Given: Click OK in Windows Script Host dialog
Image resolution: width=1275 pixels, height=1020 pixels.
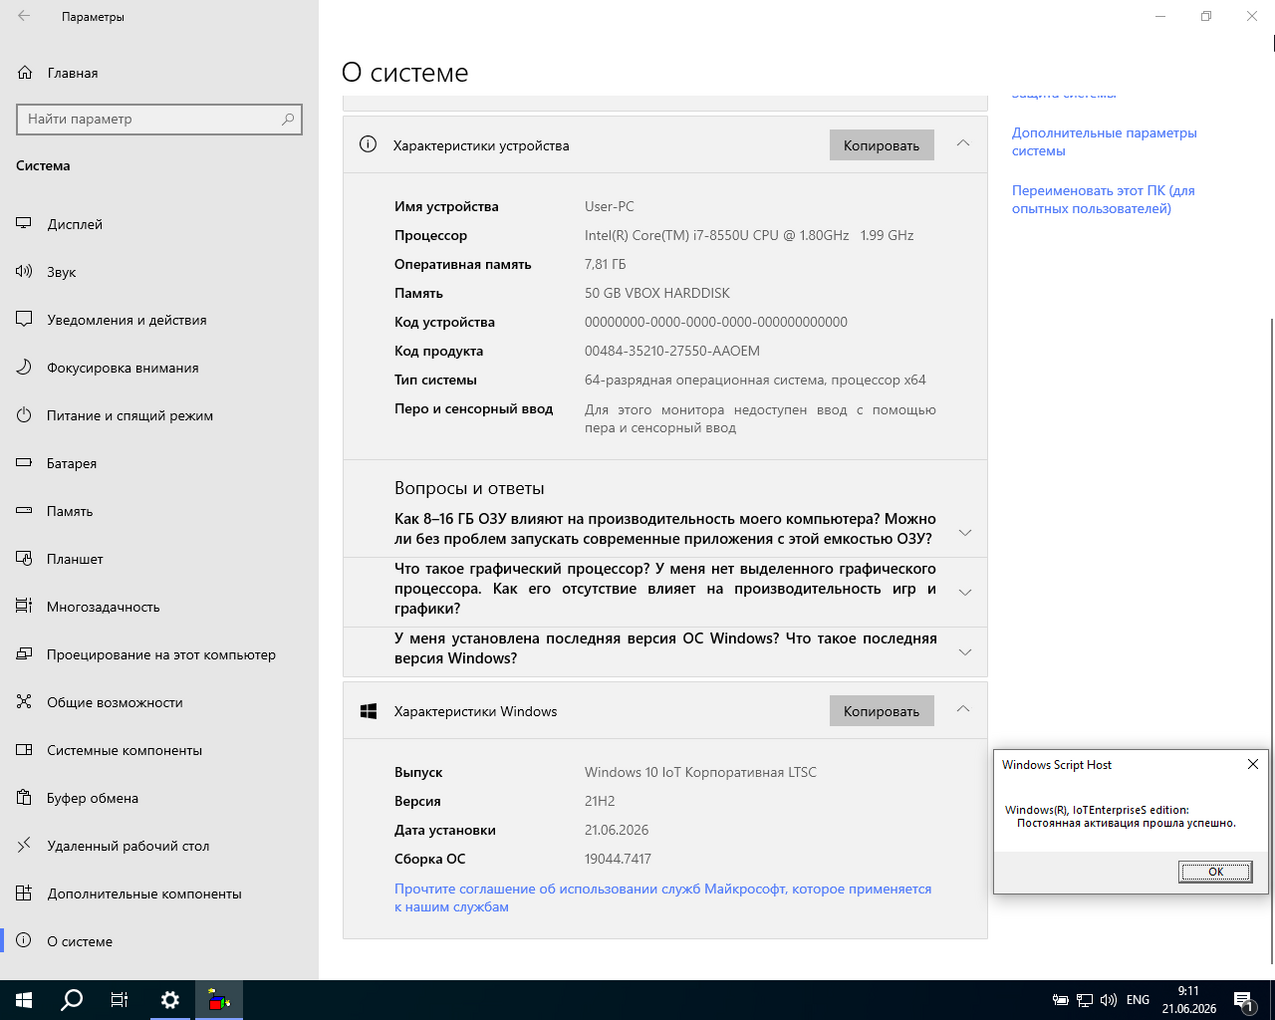Looking at the screenshot, I should pyautogui.click(x=1215, y=872).
